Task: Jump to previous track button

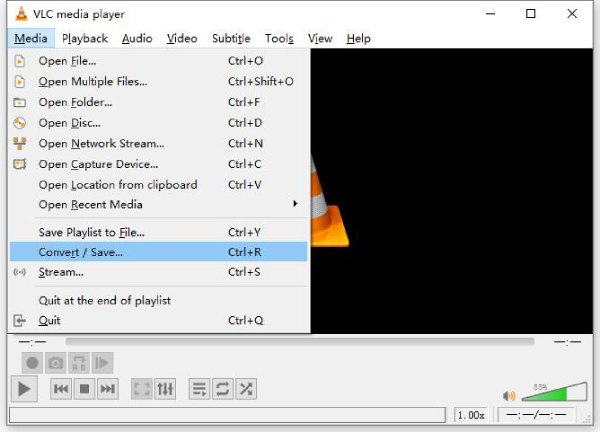Action: (61, 389)
